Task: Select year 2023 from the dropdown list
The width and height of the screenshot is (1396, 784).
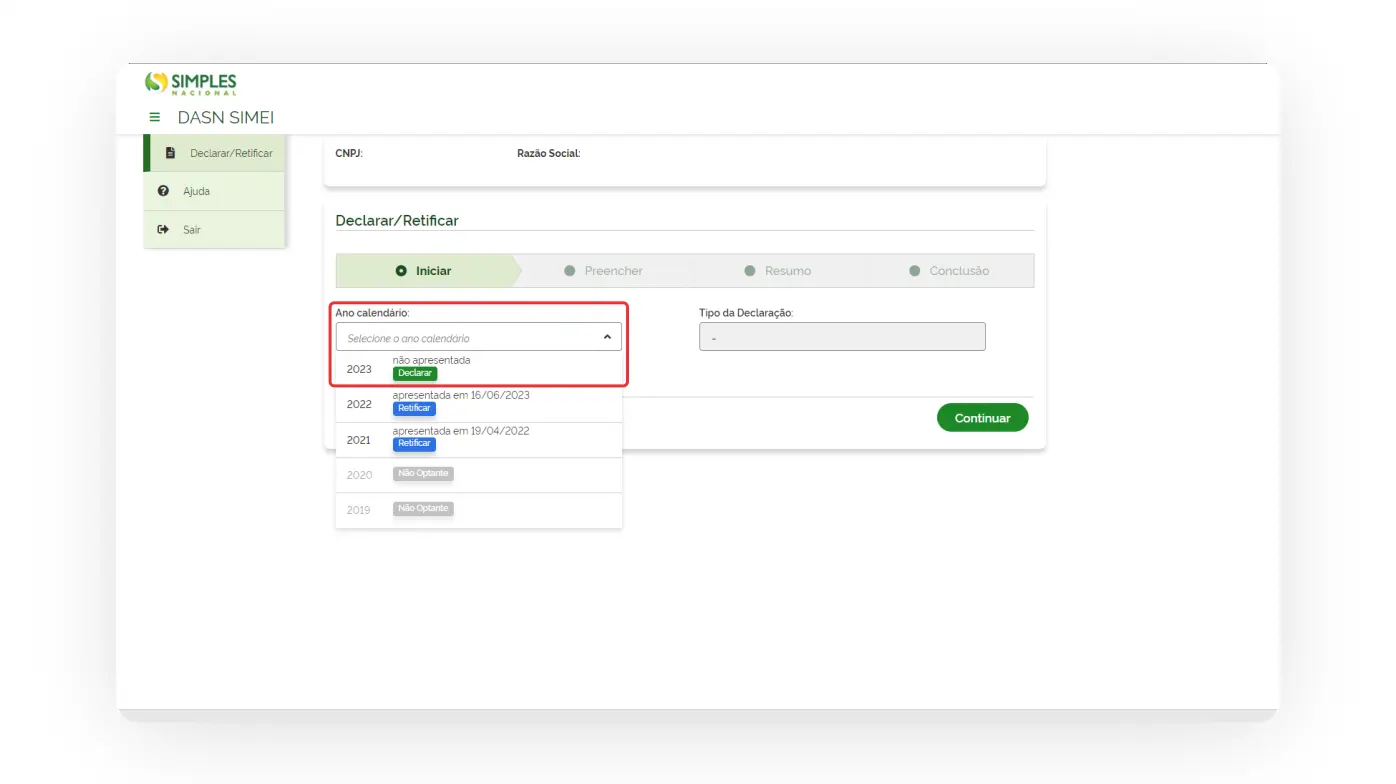Action: [x=359, y=369]
